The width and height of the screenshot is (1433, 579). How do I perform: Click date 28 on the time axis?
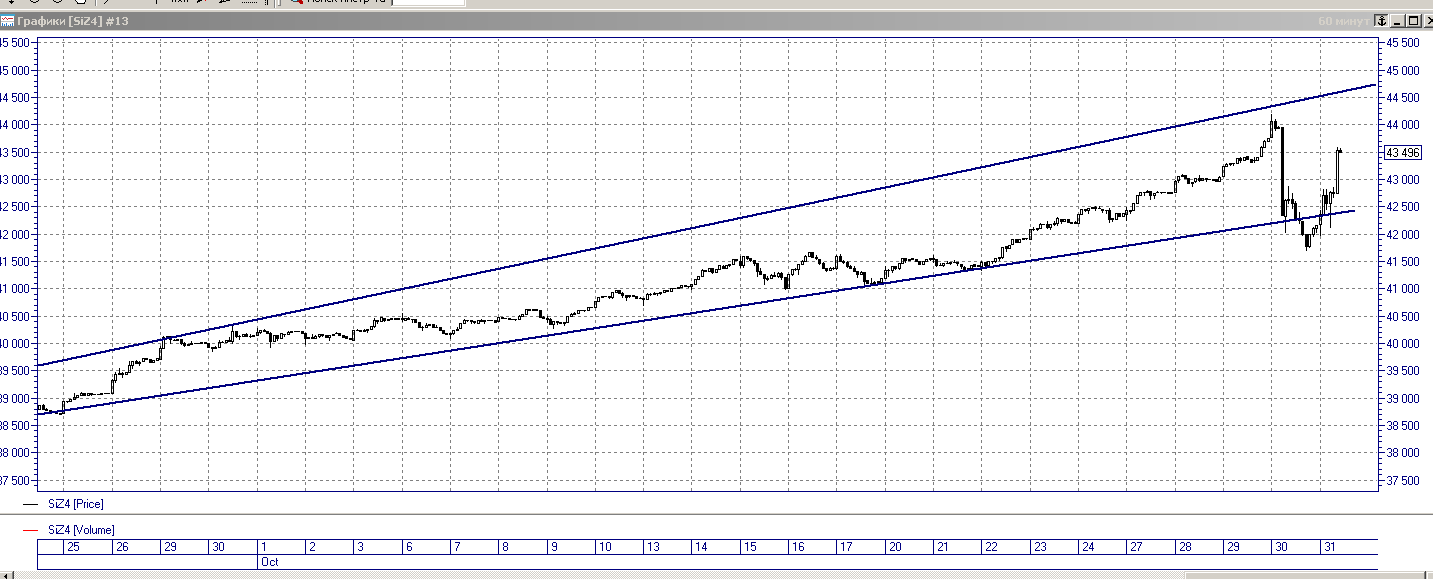1185,547
